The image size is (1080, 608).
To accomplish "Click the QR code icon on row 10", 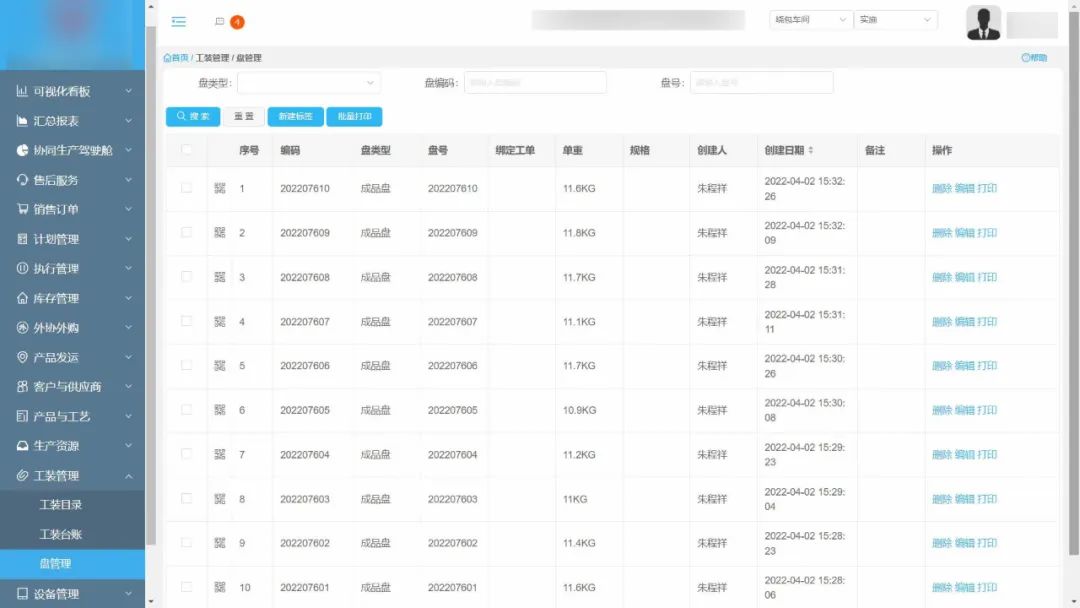I will coord(219,587).
